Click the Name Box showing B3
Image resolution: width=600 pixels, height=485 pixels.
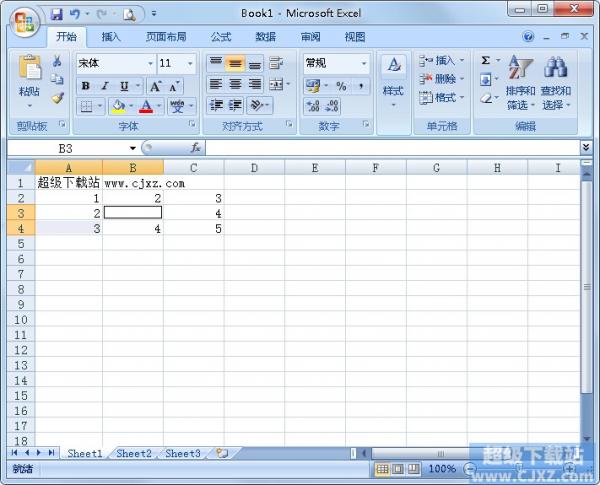[66, 147]
